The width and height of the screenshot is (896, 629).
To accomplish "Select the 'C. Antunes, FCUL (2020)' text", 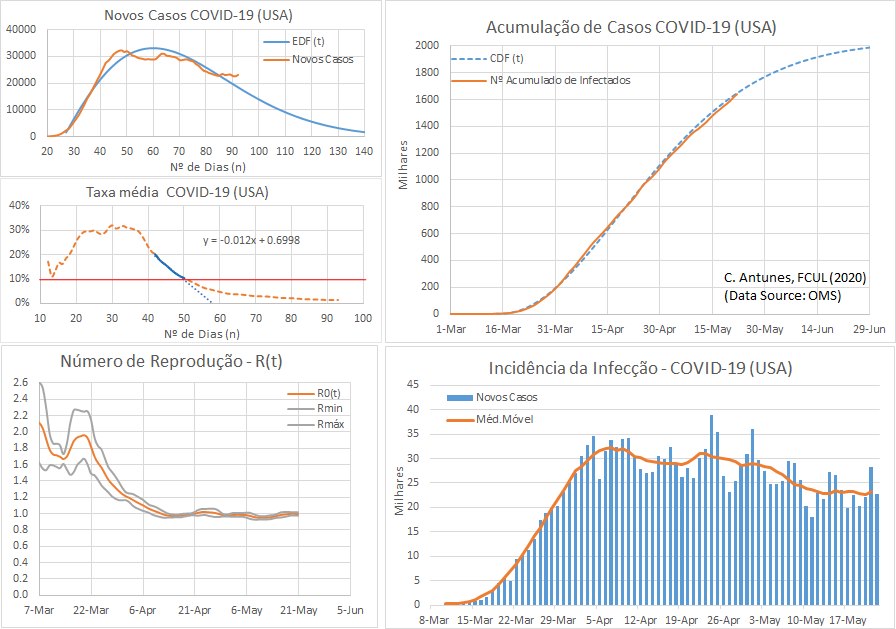I will click(793, 277).
